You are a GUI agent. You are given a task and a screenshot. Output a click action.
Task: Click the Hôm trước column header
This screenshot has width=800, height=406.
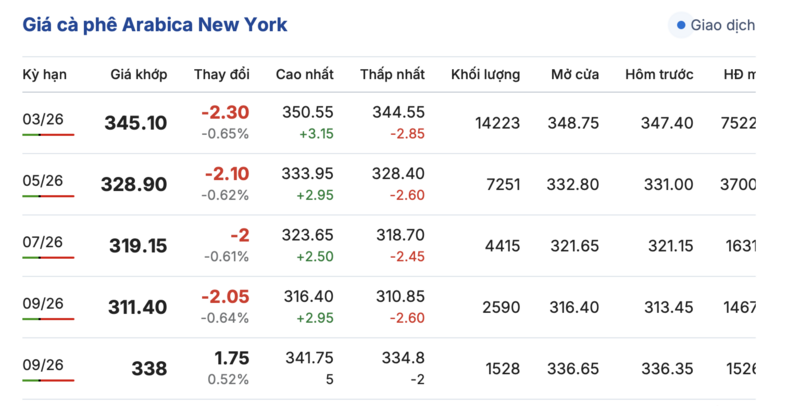[659, 75]
